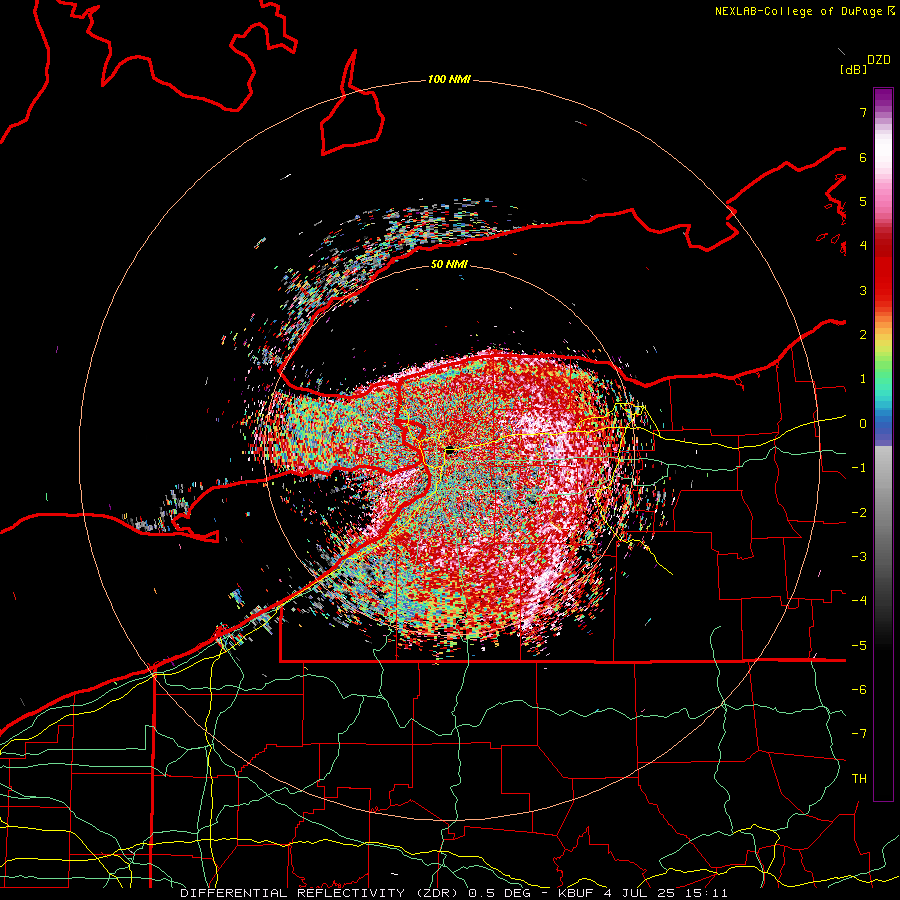Click the scale value 0 label
Screen dimensions: 900x900
[863, 424]
